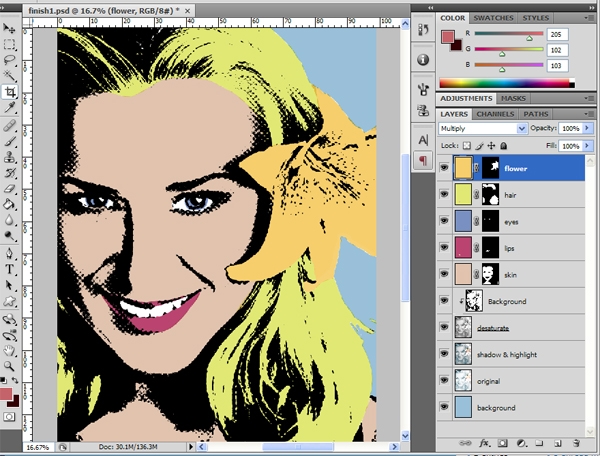Image resolution: width=600 pixels, height=456 pixels.
Task: Click the foreground color swatch in toolbar
Action: (x=5, y=394)
